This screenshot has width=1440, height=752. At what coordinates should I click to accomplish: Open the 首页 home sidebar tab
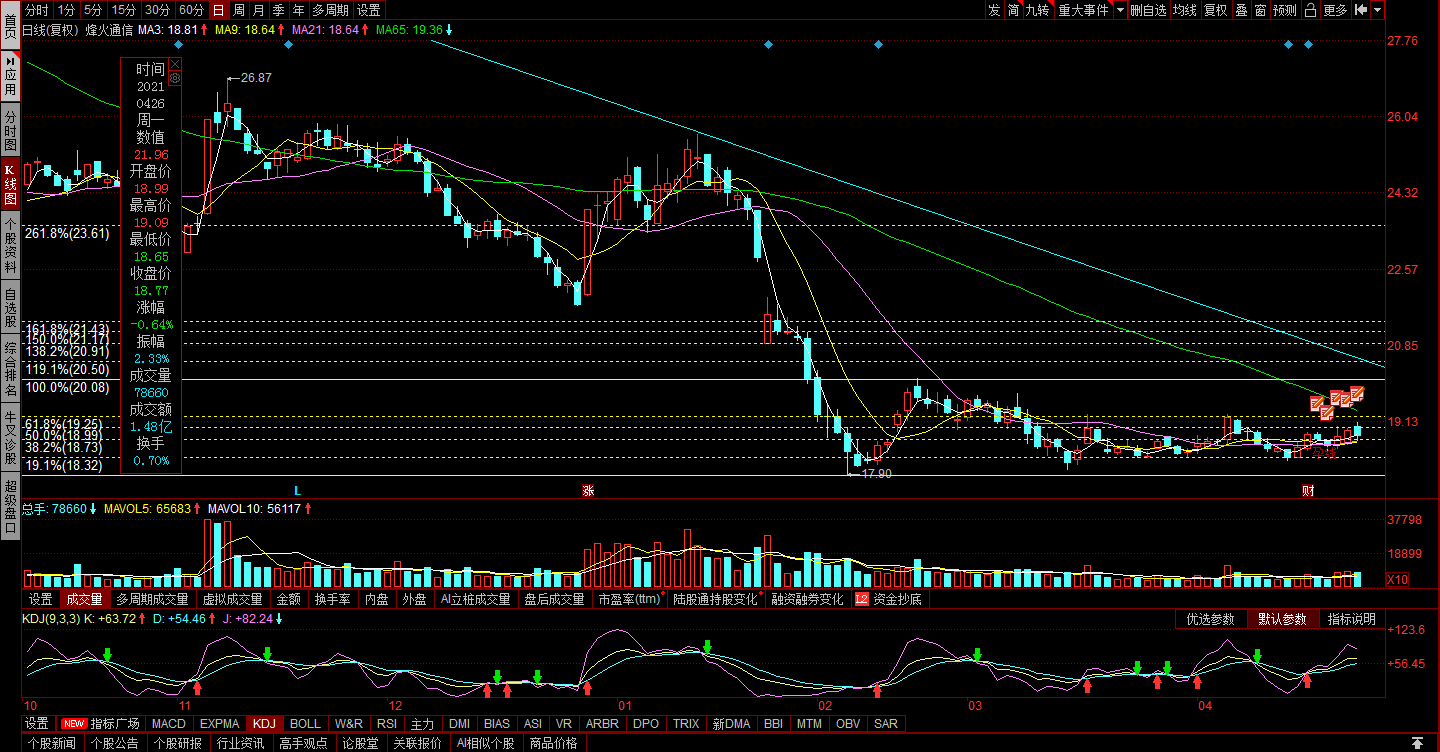click(x=10, y=23)
